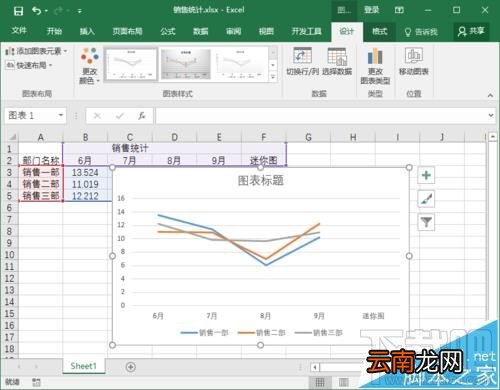Click 销售三部 gray legend entry
This screenshot has height=390, width=500.
[319, 333]
